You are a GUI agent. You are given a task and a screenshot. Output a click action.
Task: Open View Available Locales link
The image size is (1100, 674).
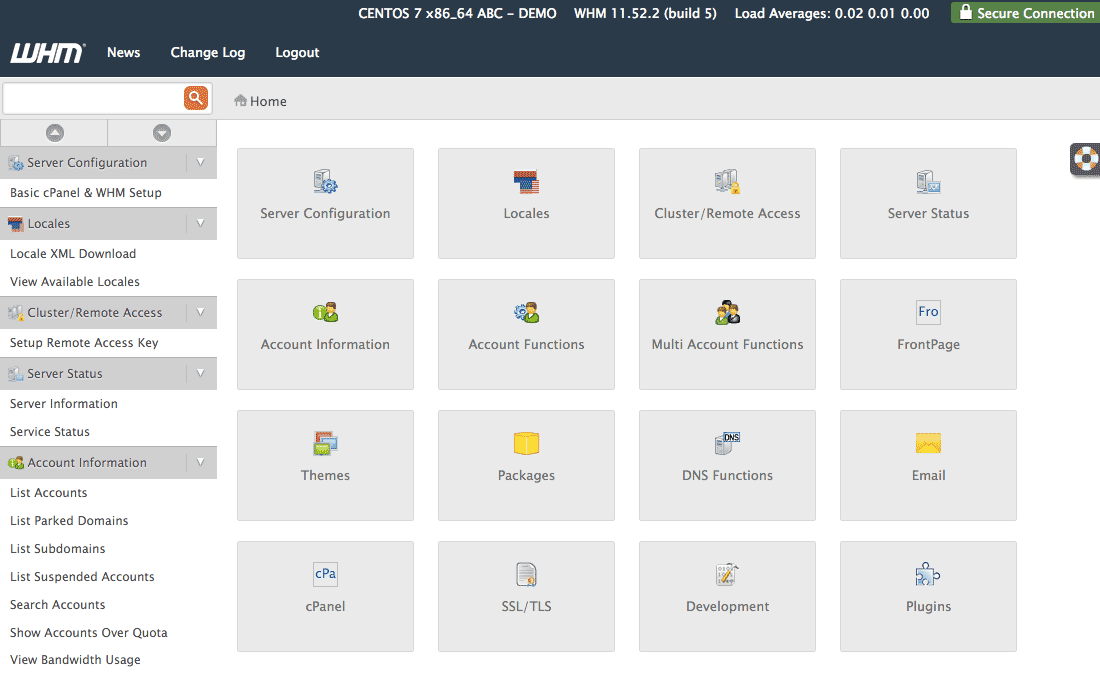(74, 282)
